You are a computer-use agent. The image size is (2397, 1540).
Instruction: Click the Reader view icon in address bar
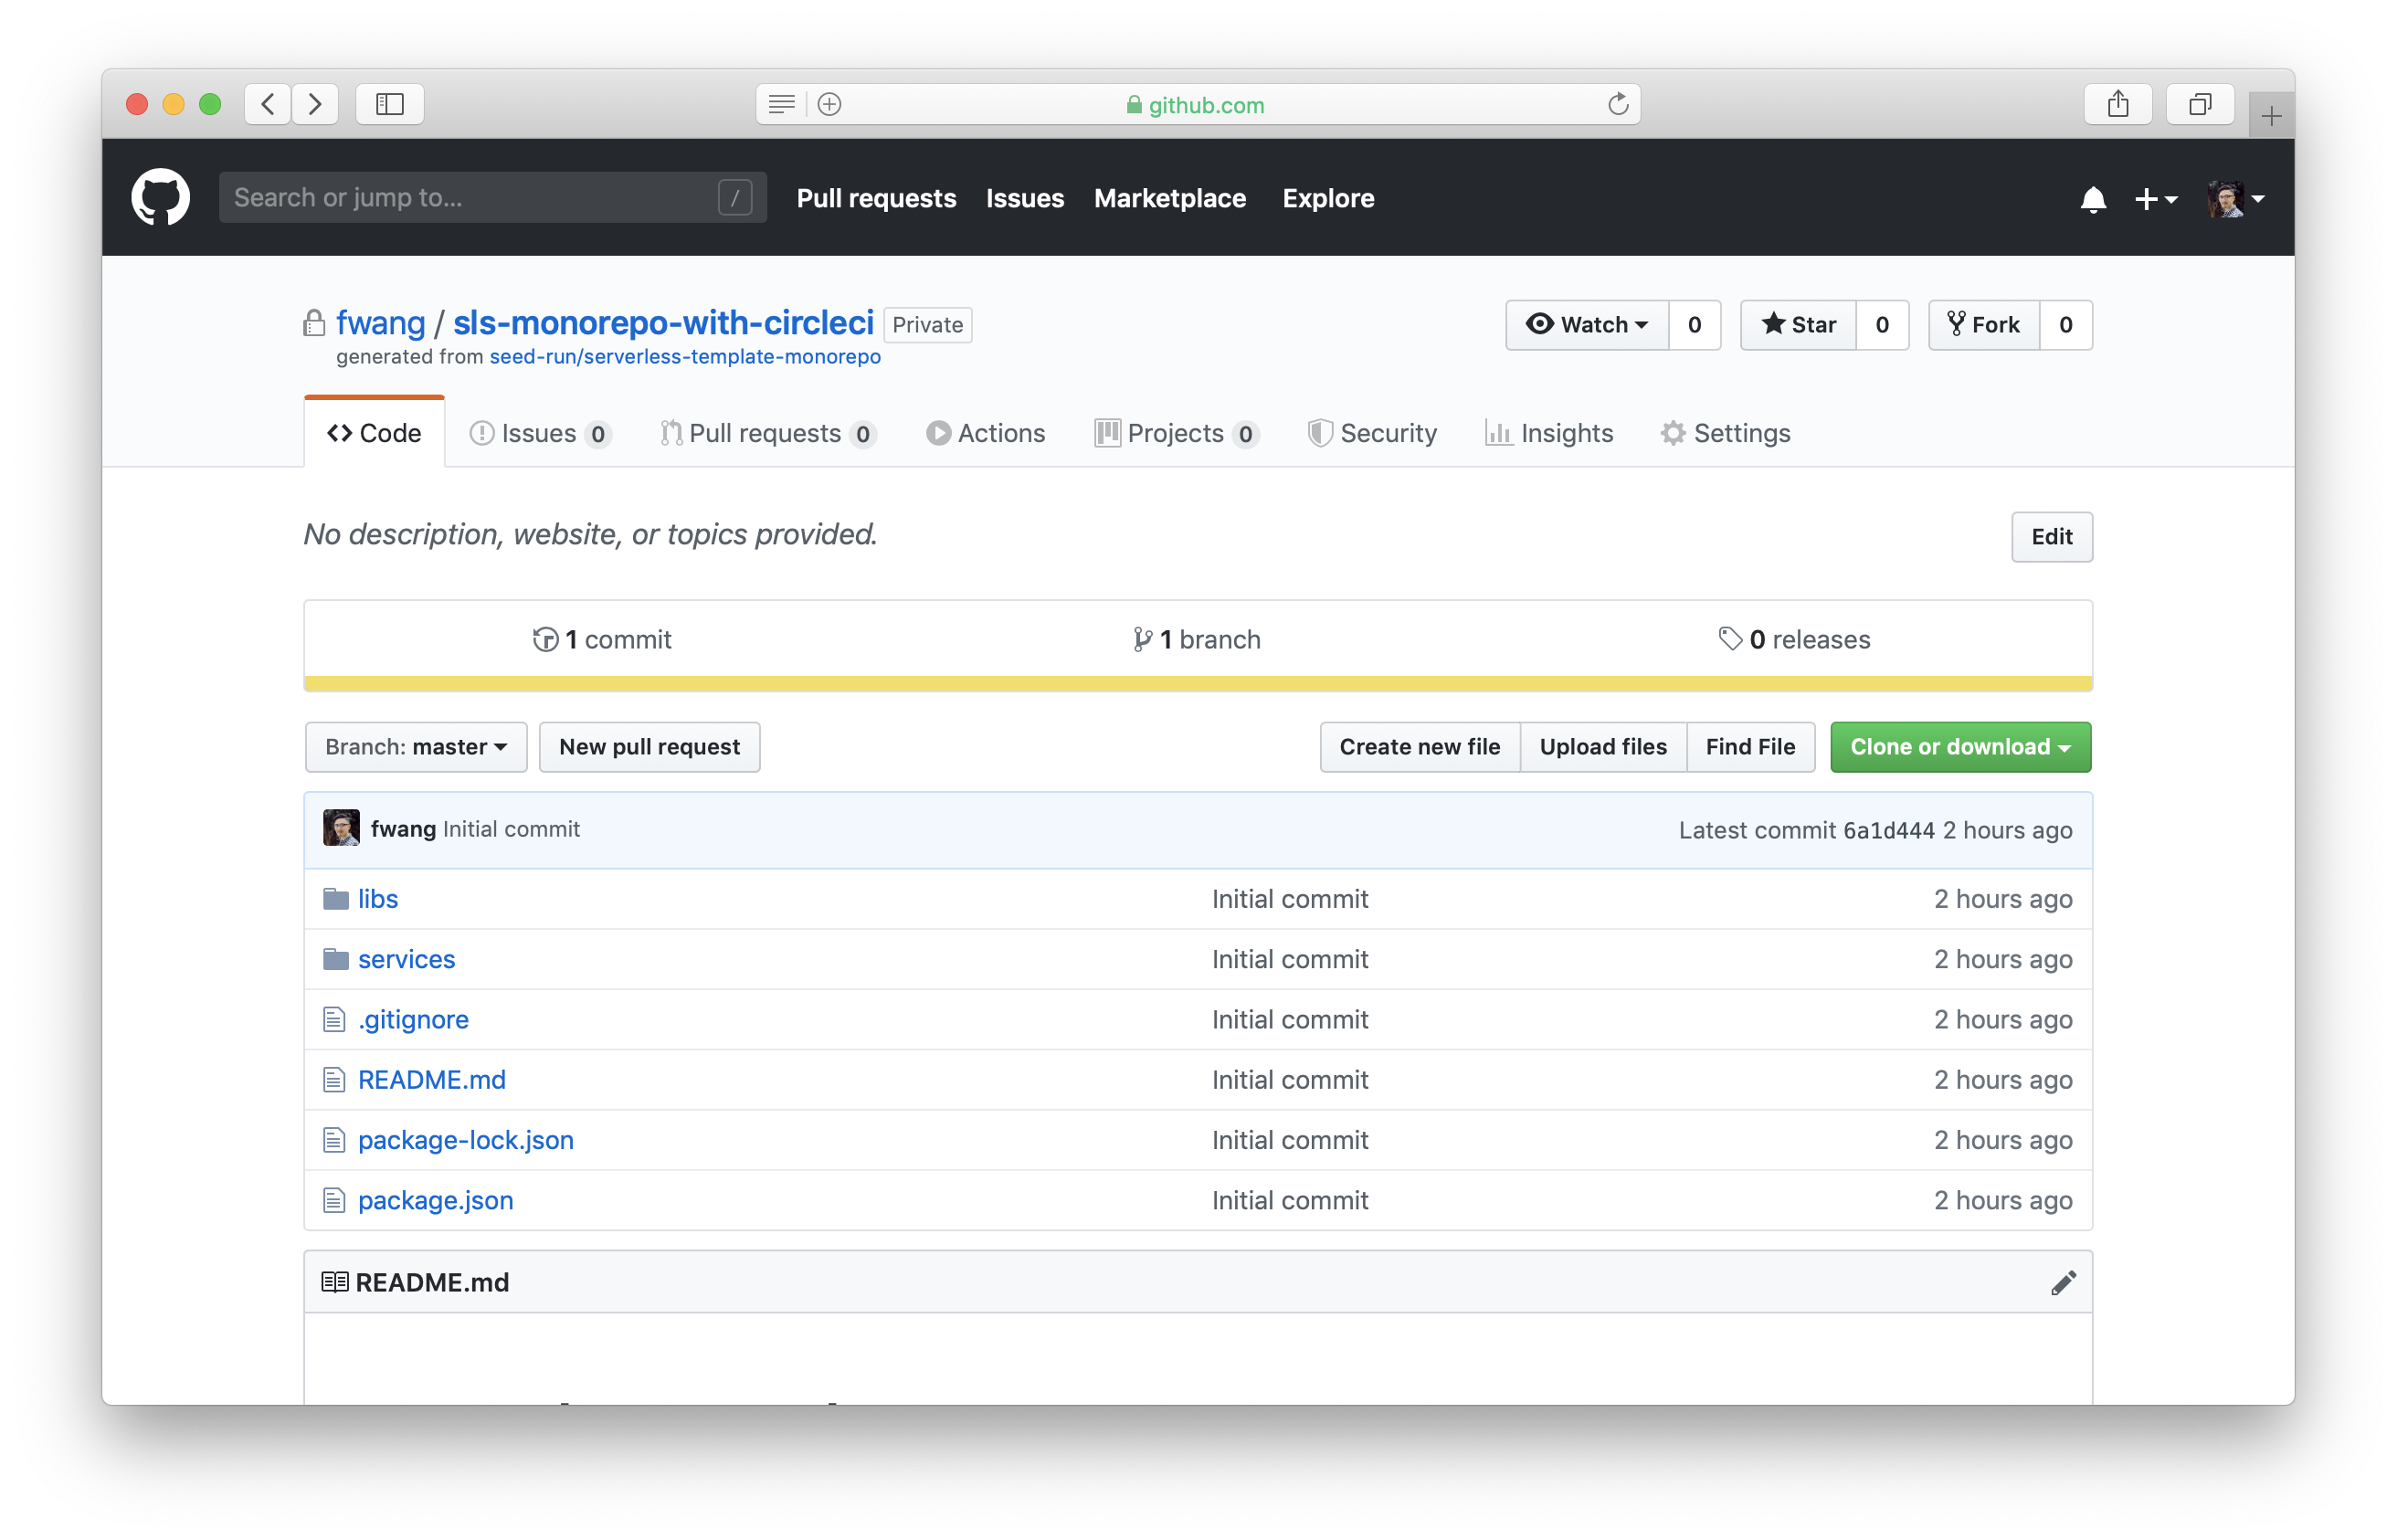[x=782, y=104]
